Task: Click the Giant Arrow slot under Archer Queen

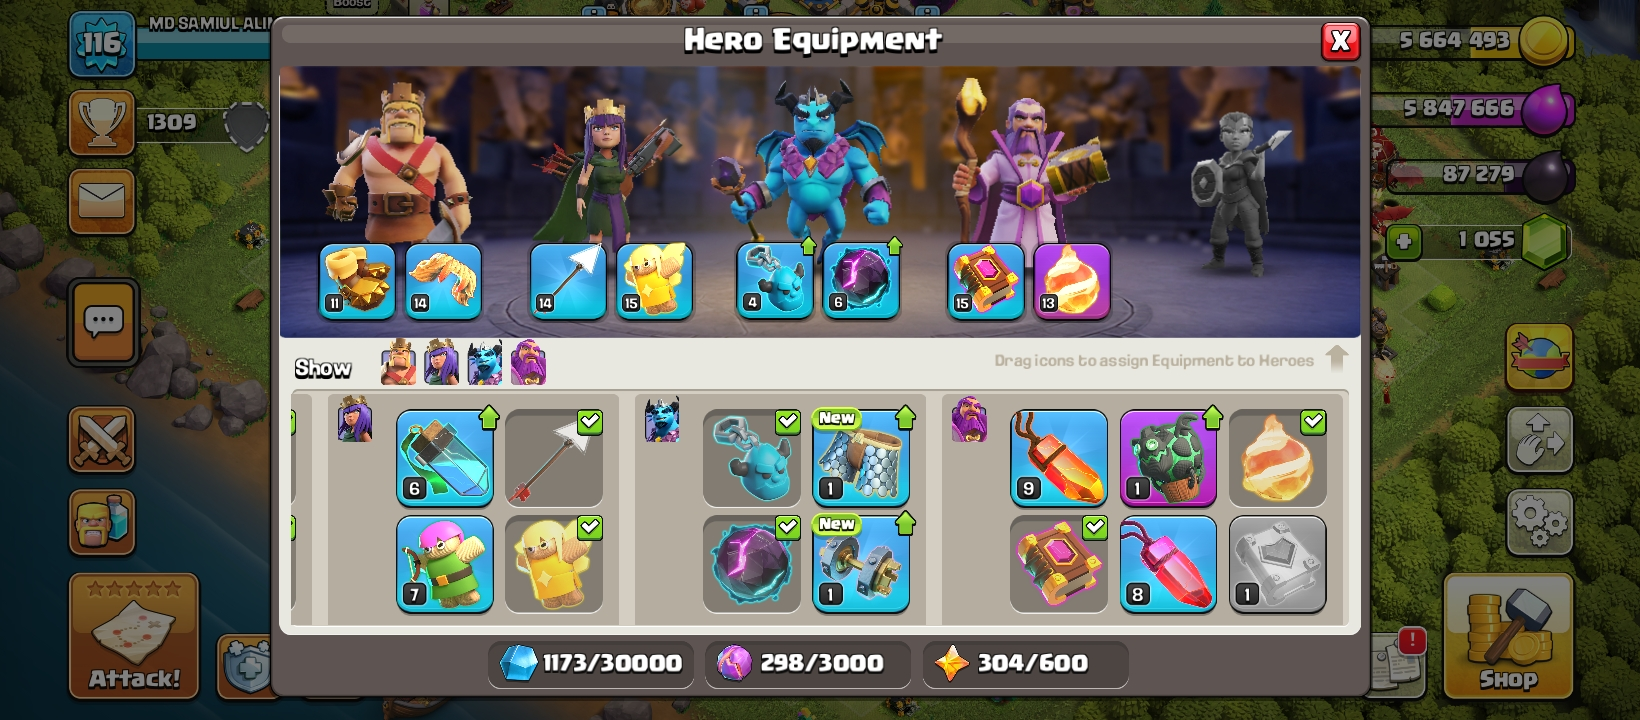Action: [x=568, y=281]
